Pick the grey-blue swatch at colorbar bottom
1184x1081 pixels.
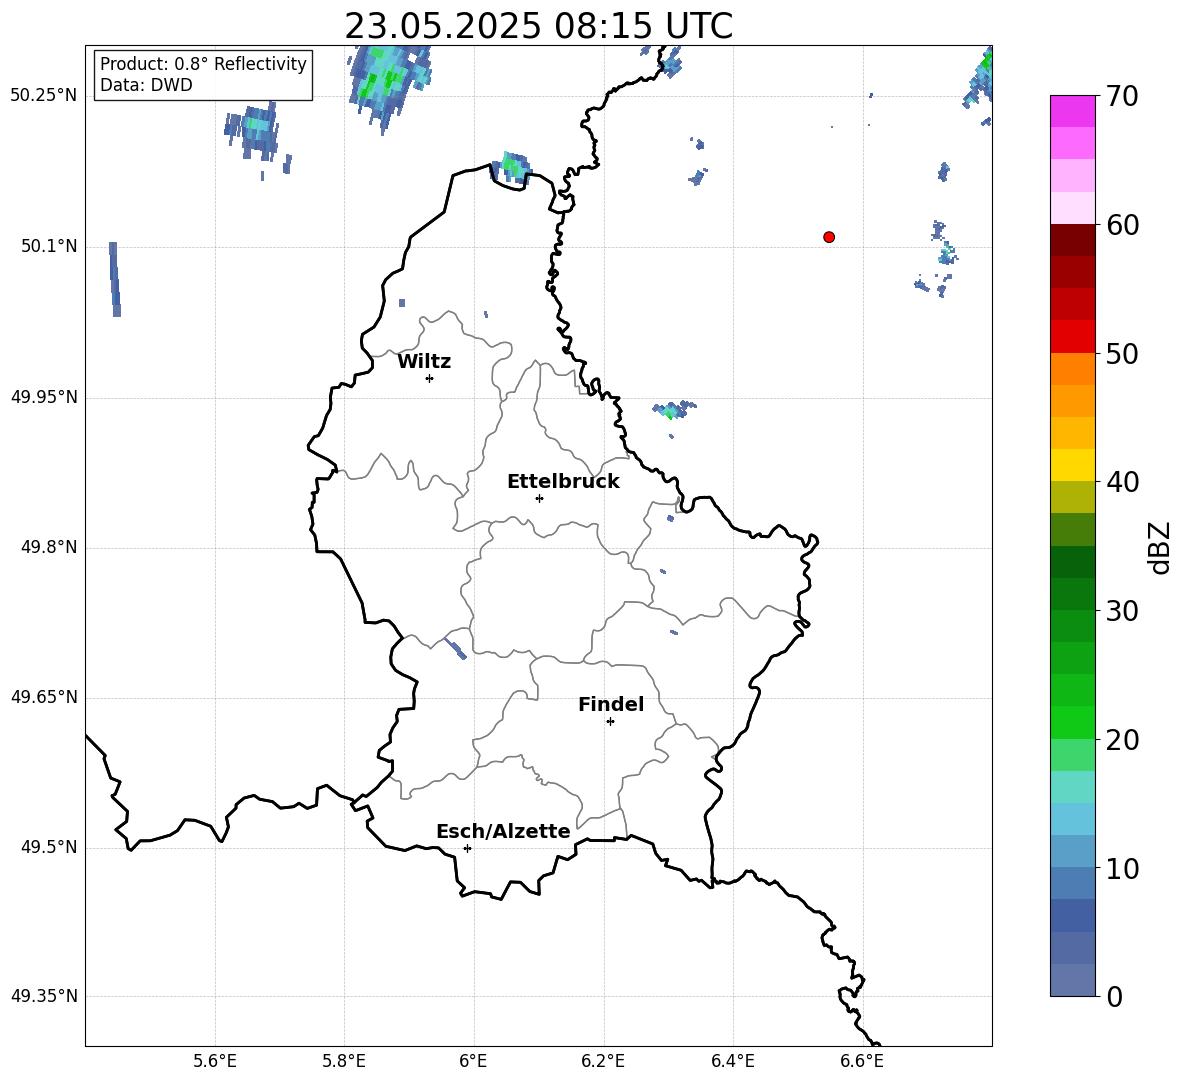[1073, 981]
